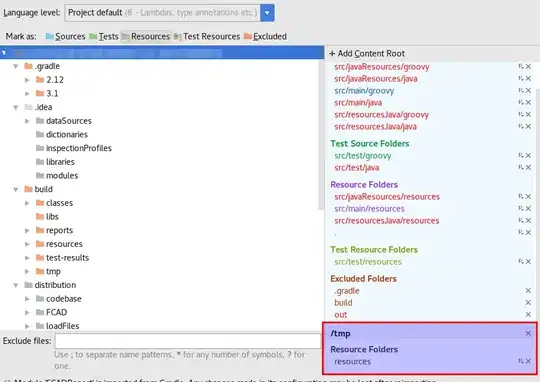Click Add Content Root

click(x=367, y=53)
